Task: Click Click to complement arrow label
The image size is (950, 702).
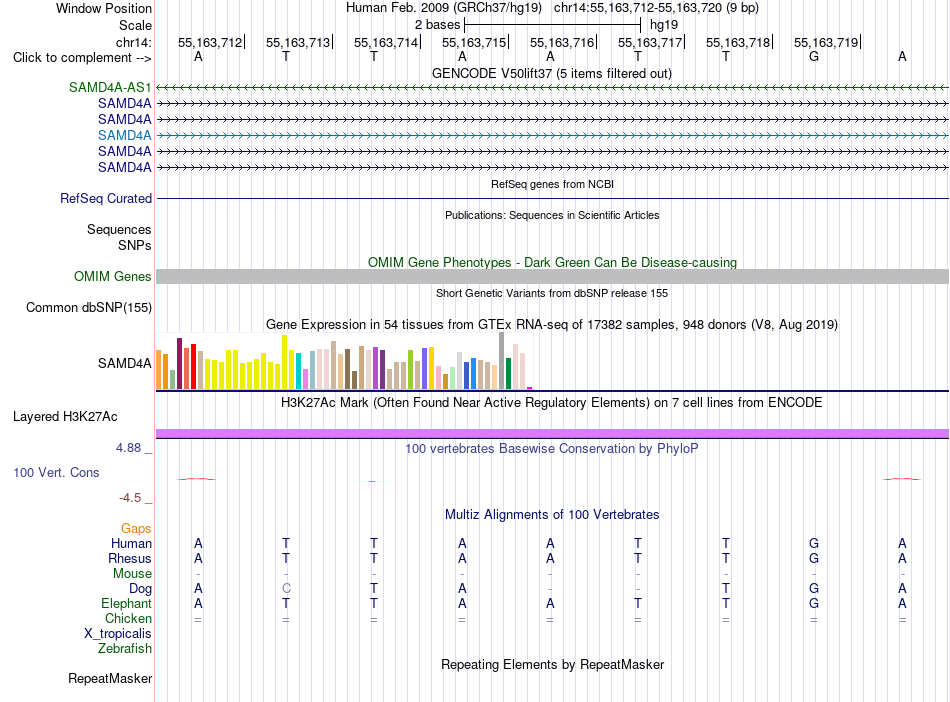Action: point(82,58)
